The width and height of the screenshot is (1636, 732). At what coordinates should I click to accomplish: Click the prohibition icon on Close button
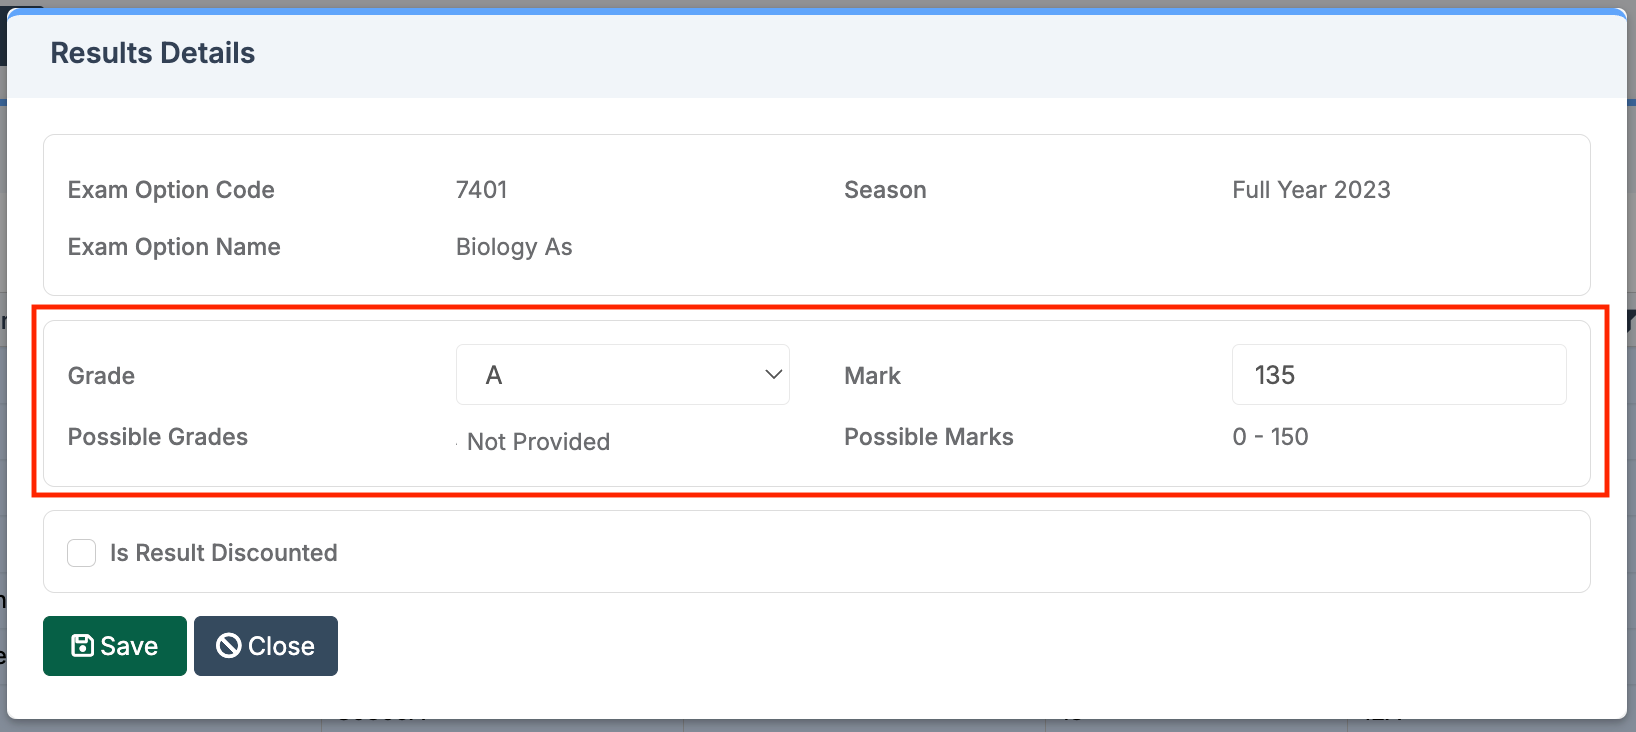228,646
